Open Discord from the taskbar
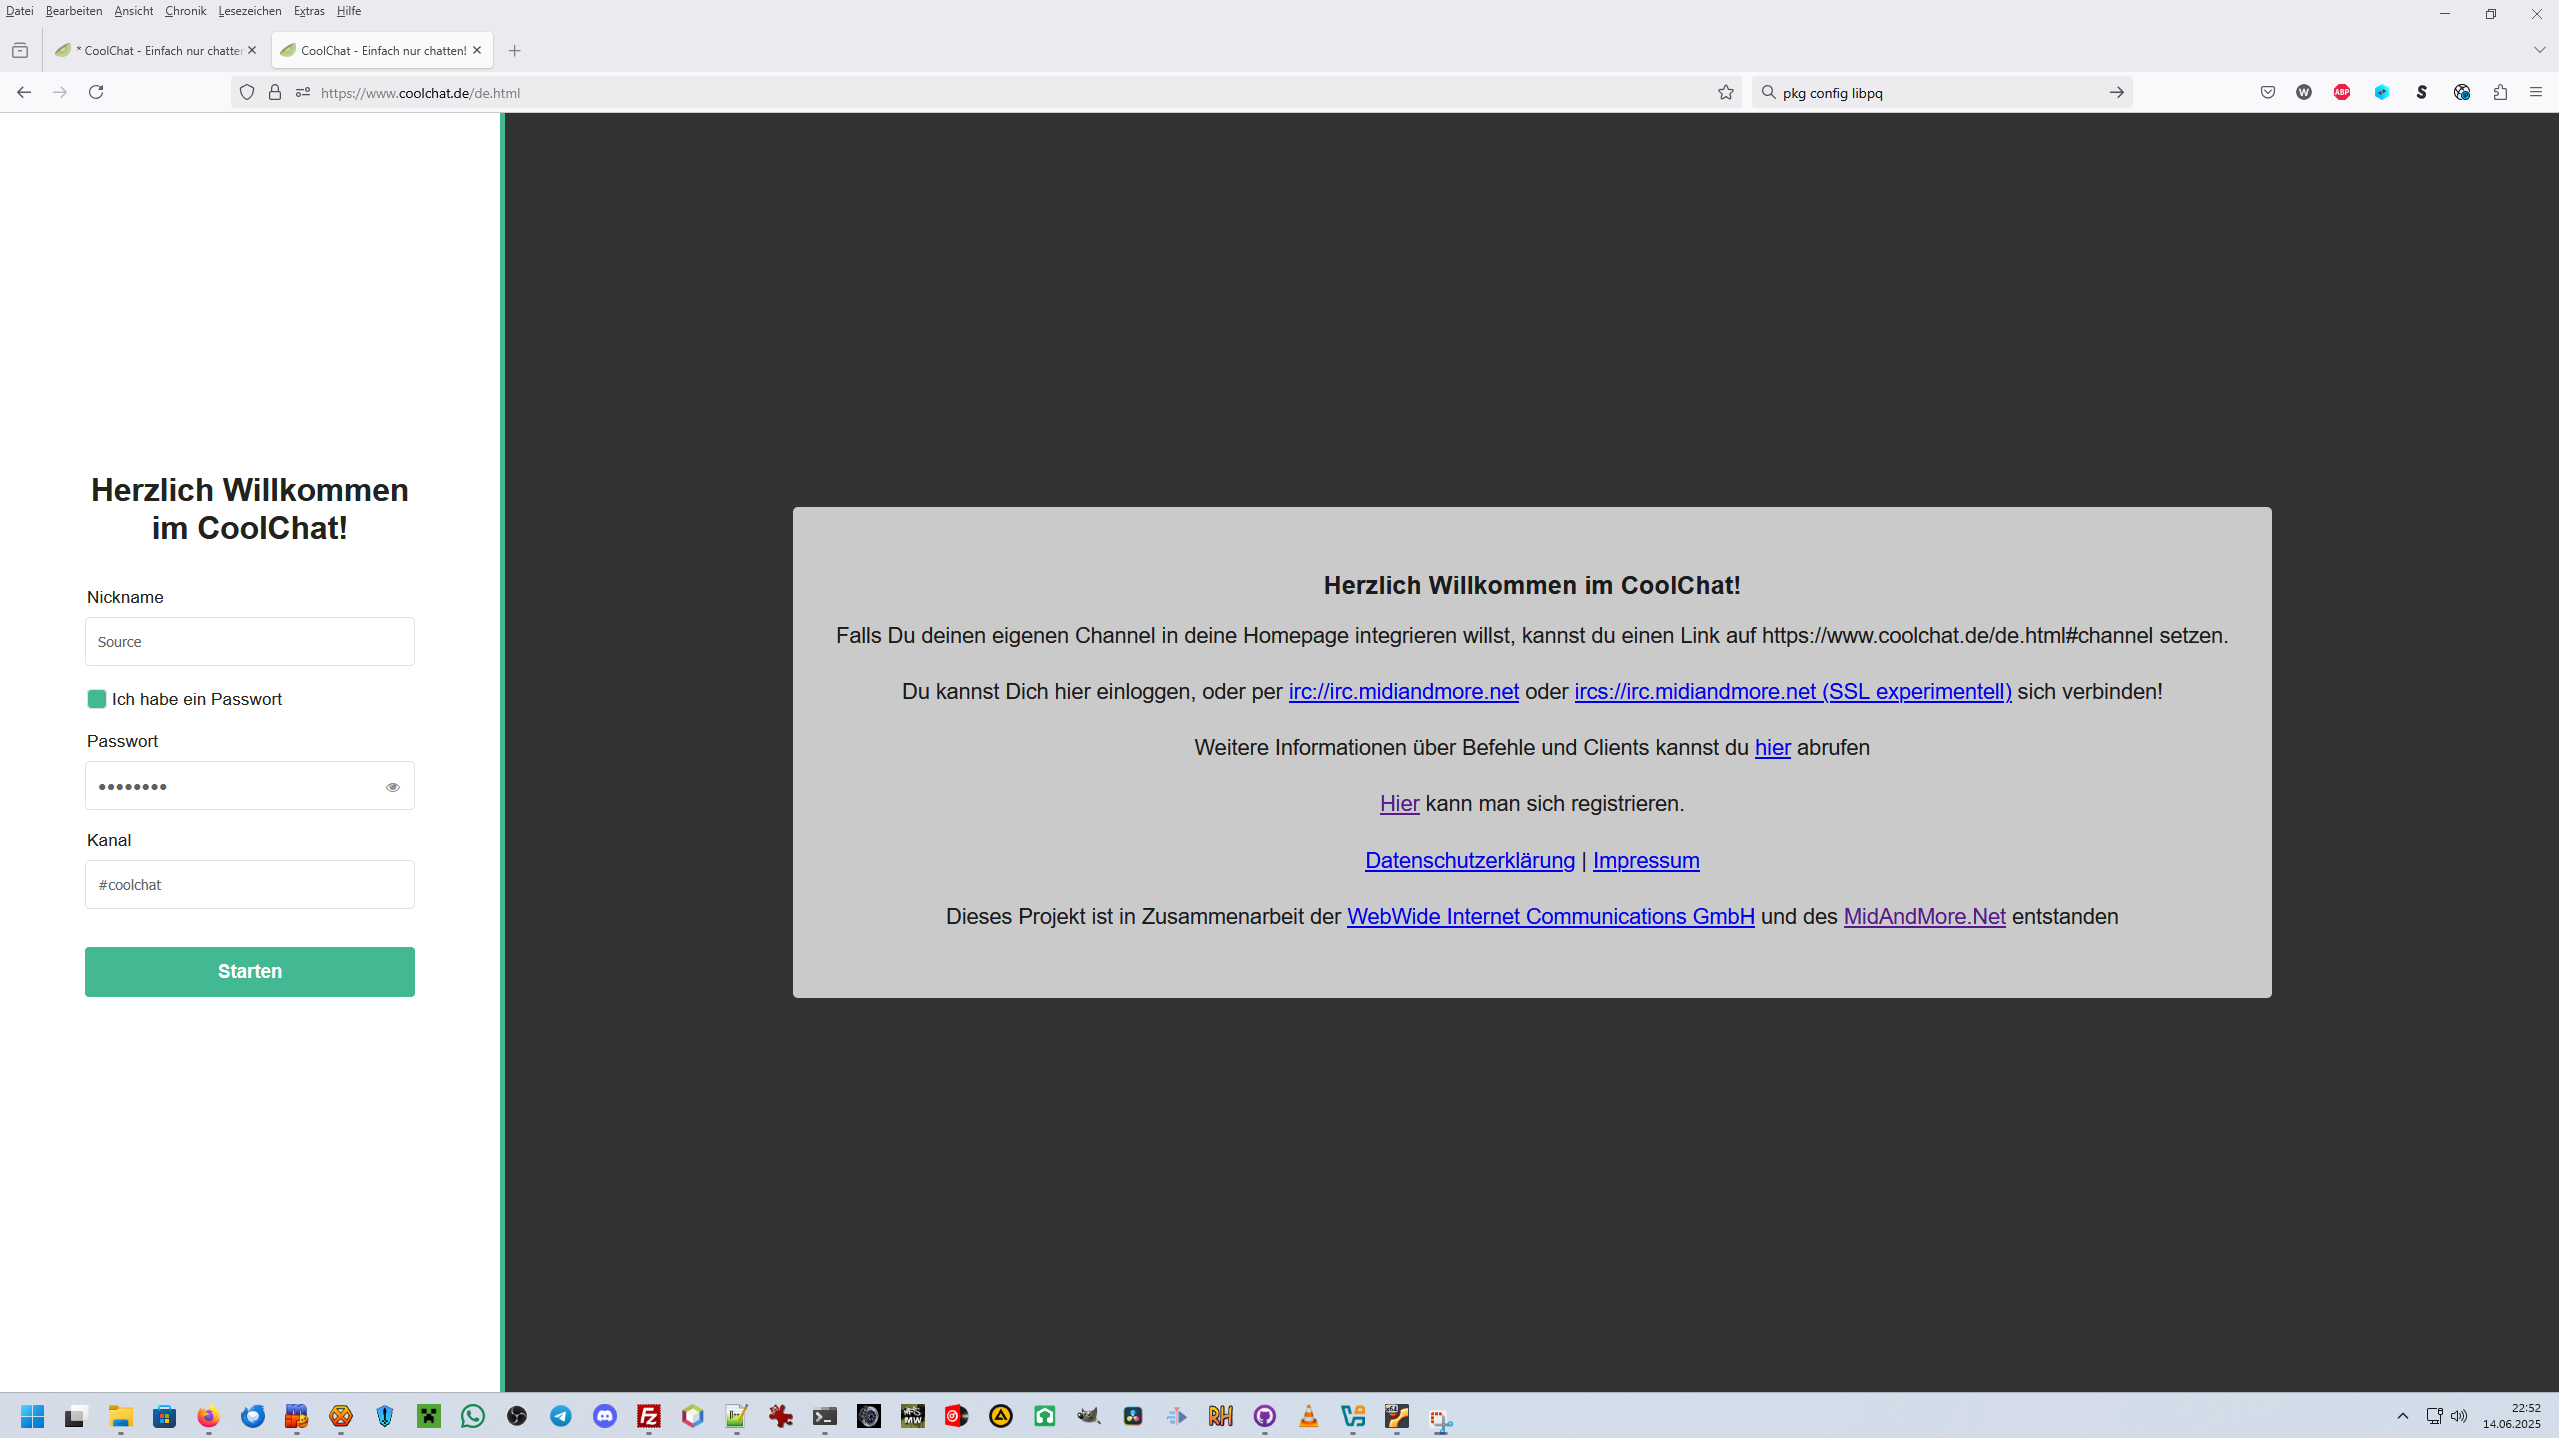Screen dimensions: 2559x1438 [605, 1416]
